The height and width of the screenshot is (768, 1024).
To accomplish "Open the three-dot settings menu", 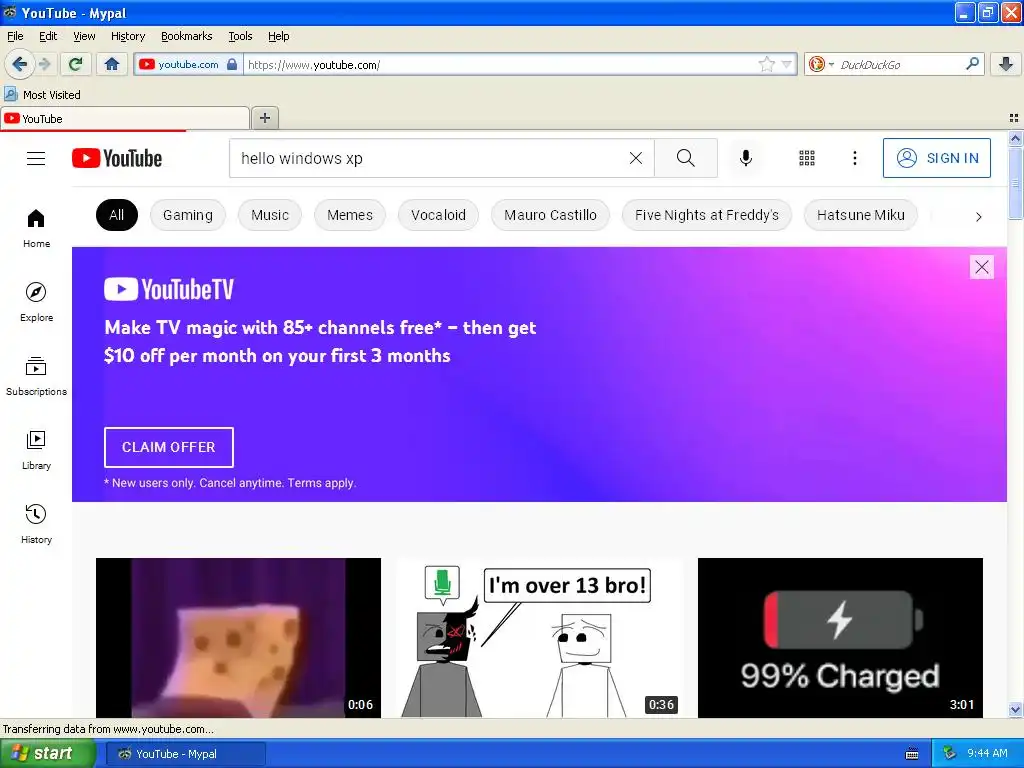I will click(854, 158).
